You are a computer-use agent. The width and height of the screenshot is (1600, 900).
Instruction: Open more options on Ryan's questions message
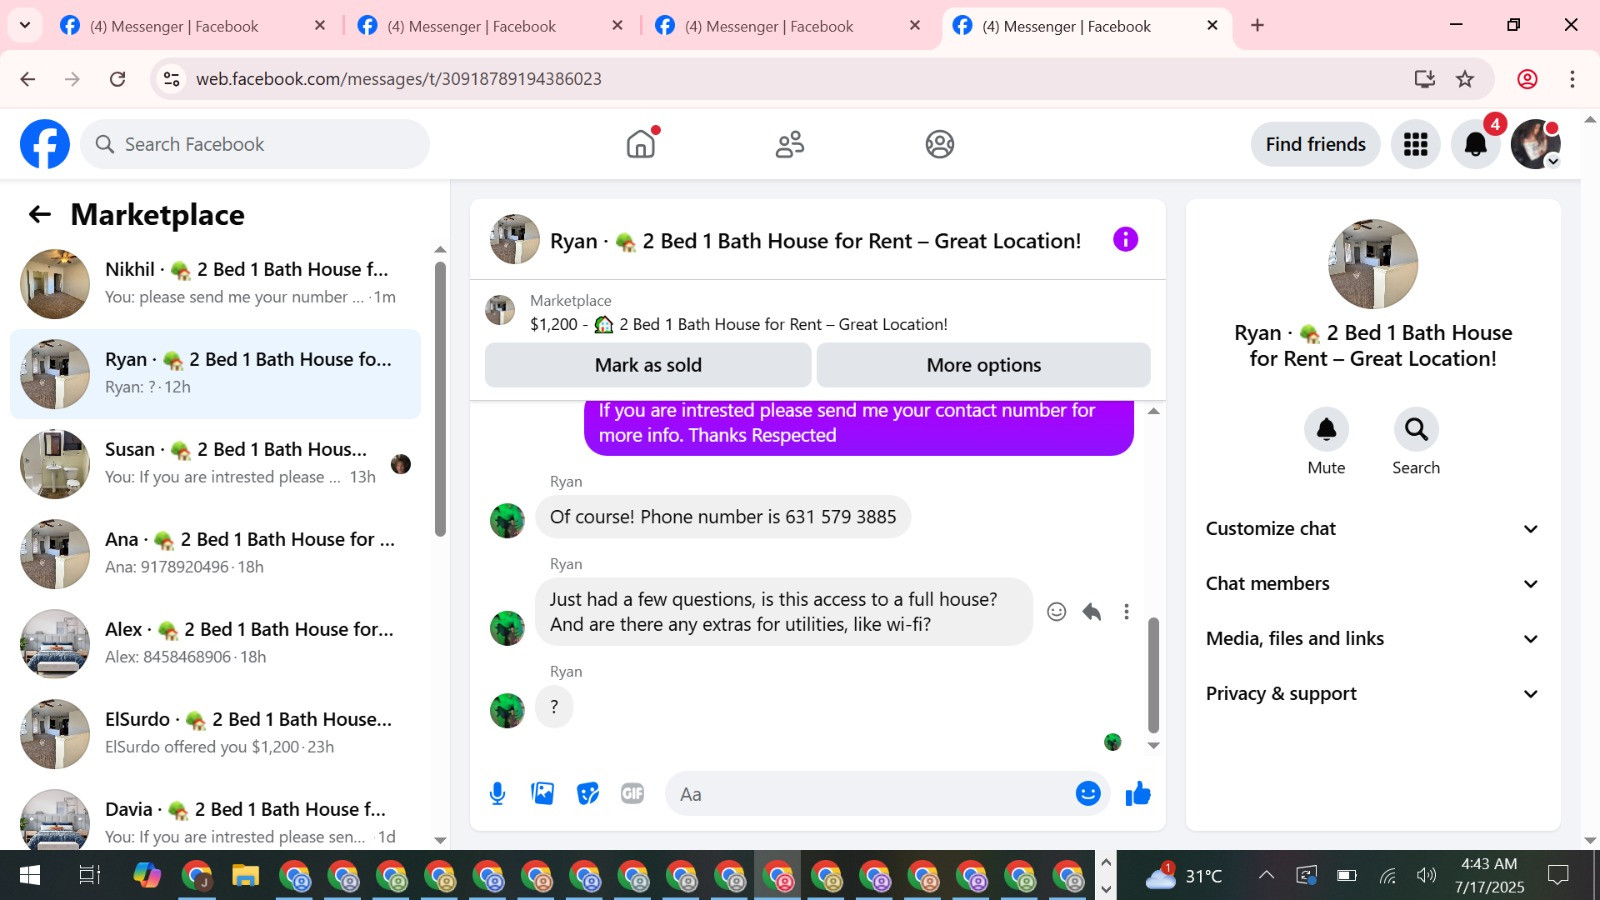click(x=1126, y=612)
